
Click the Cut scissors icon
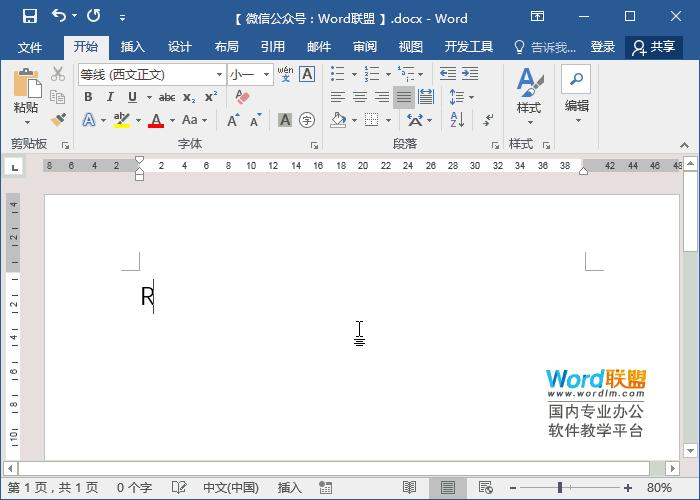58,74
